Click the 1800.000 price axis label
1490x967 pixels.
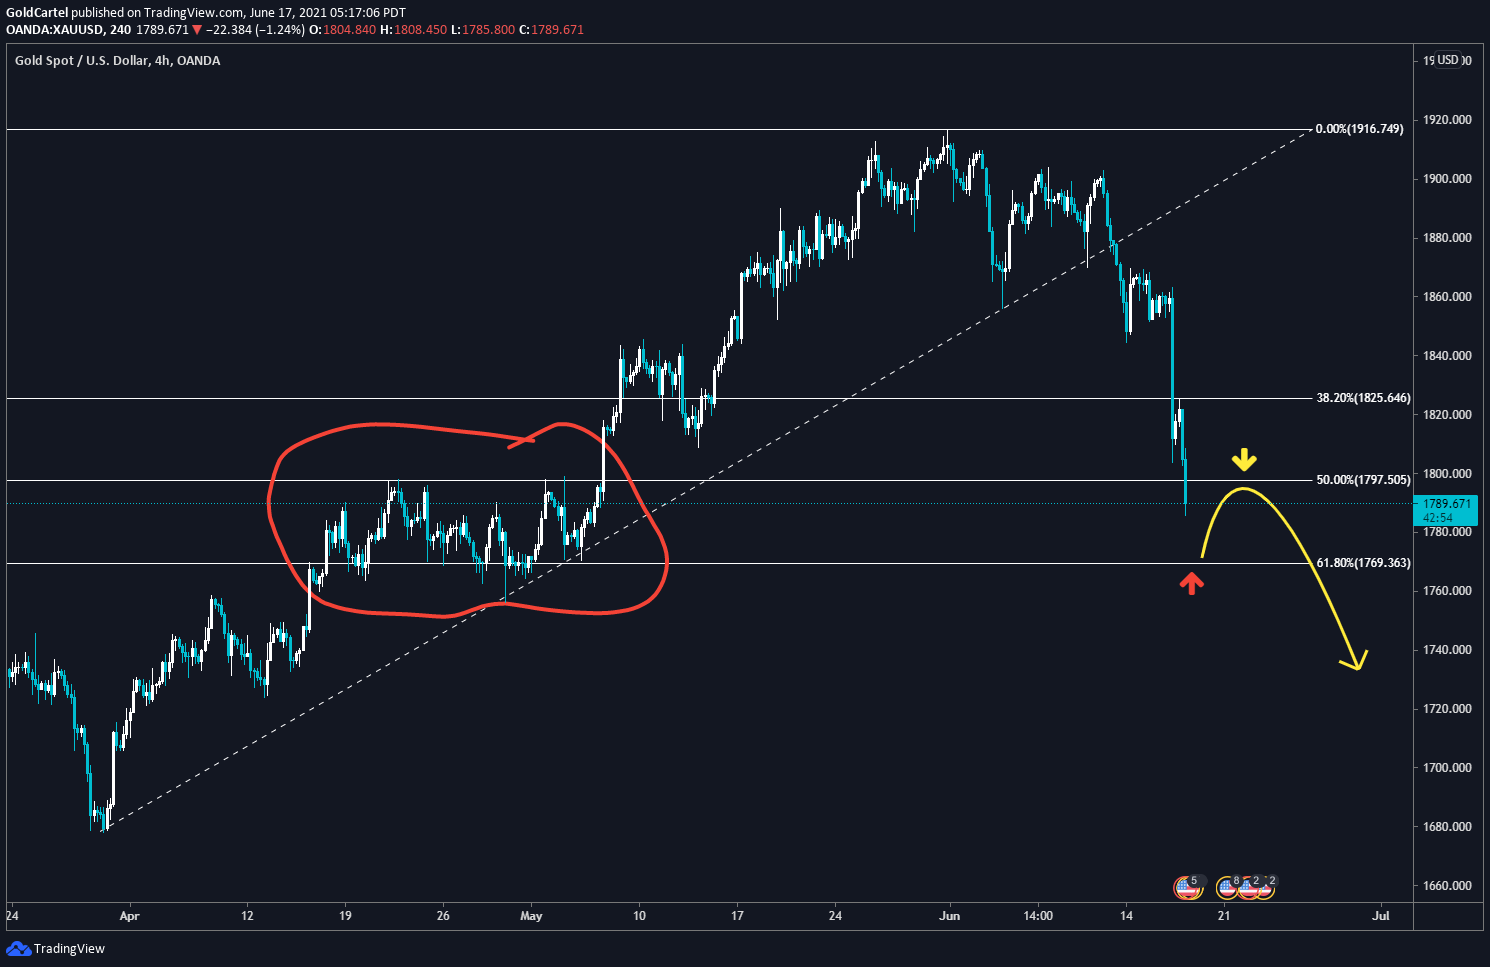coord(1447,474)
